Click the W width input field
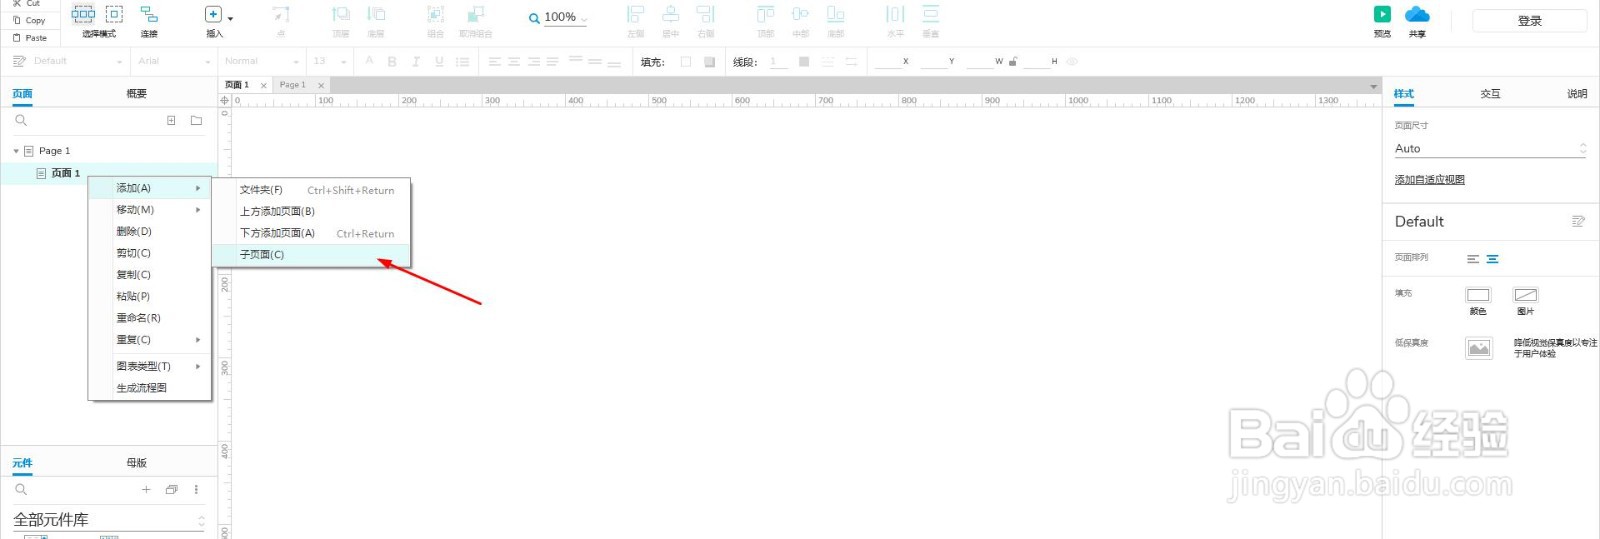1600x539 pixels. pyautogui.click(x=980, y=62)
